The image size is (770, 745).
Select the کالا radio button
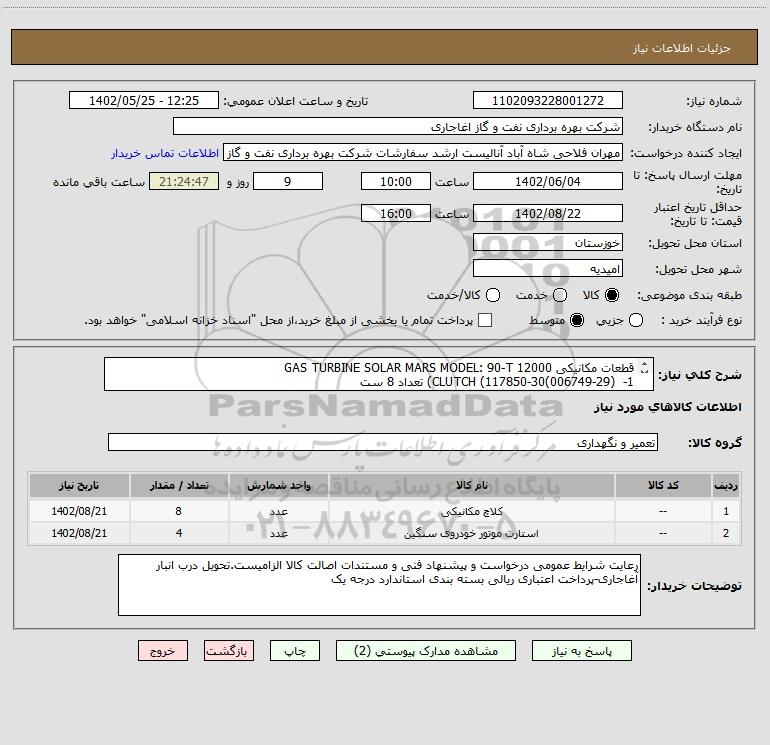[612, 295]
